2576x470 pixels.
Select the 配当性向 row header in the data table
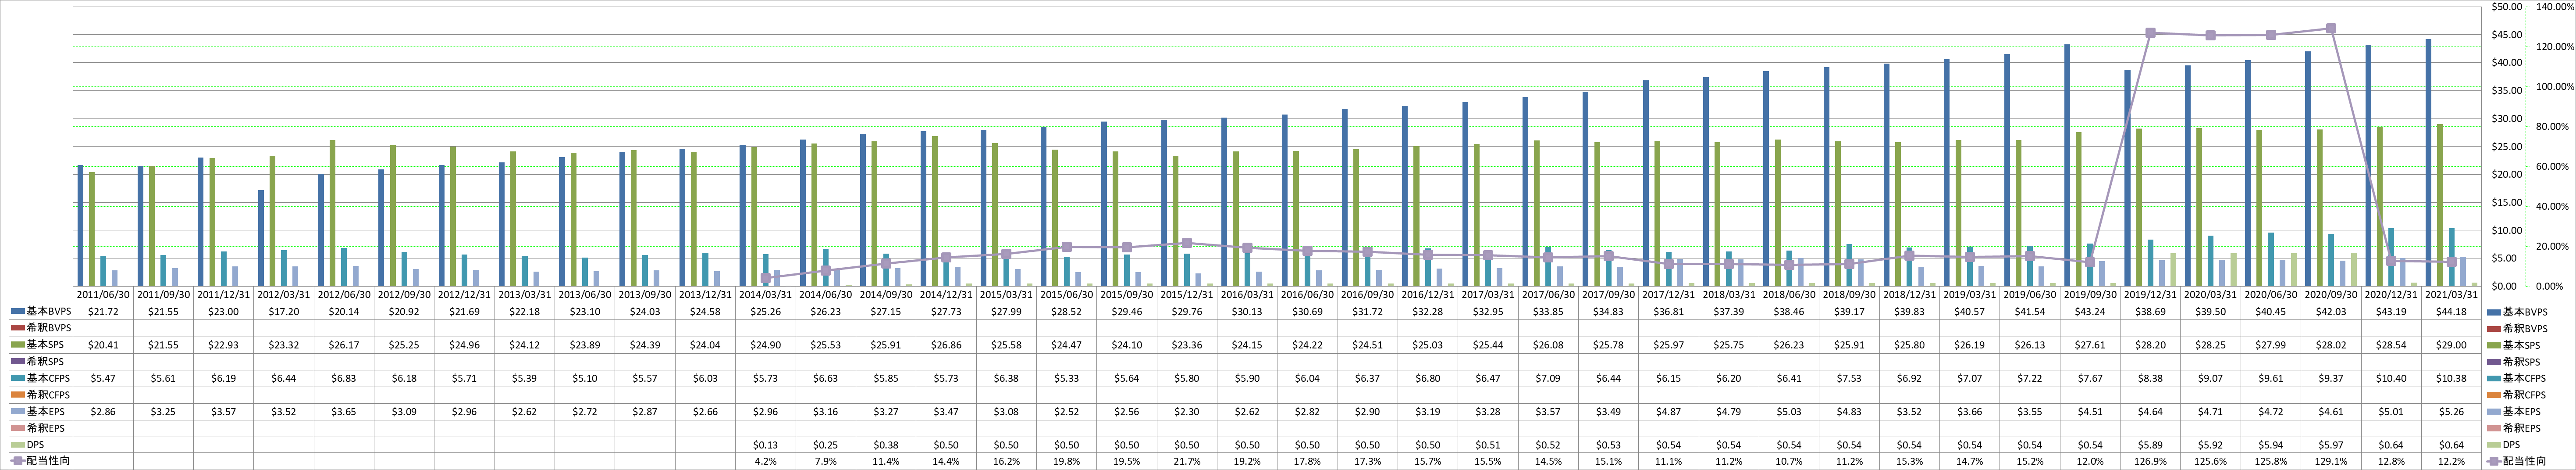pyautogui.click(x=41, y=461)
